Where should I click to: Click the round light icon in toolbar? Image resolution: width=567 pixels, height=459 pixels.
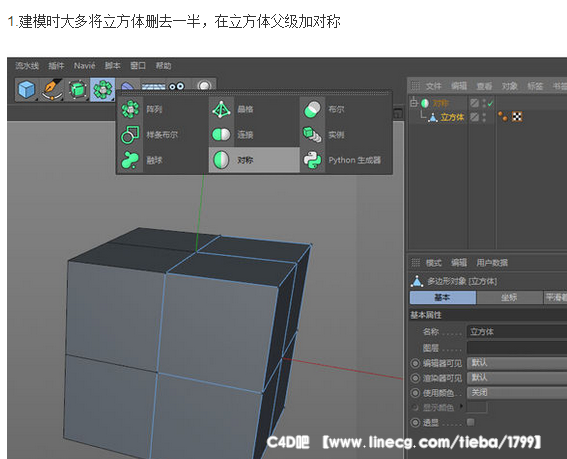[x=204, y=86]
